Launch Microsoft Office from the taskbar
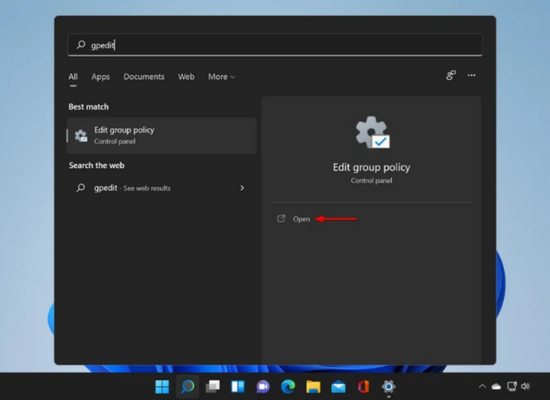Screen dimensions: 550x400 (x=363, y=387)
